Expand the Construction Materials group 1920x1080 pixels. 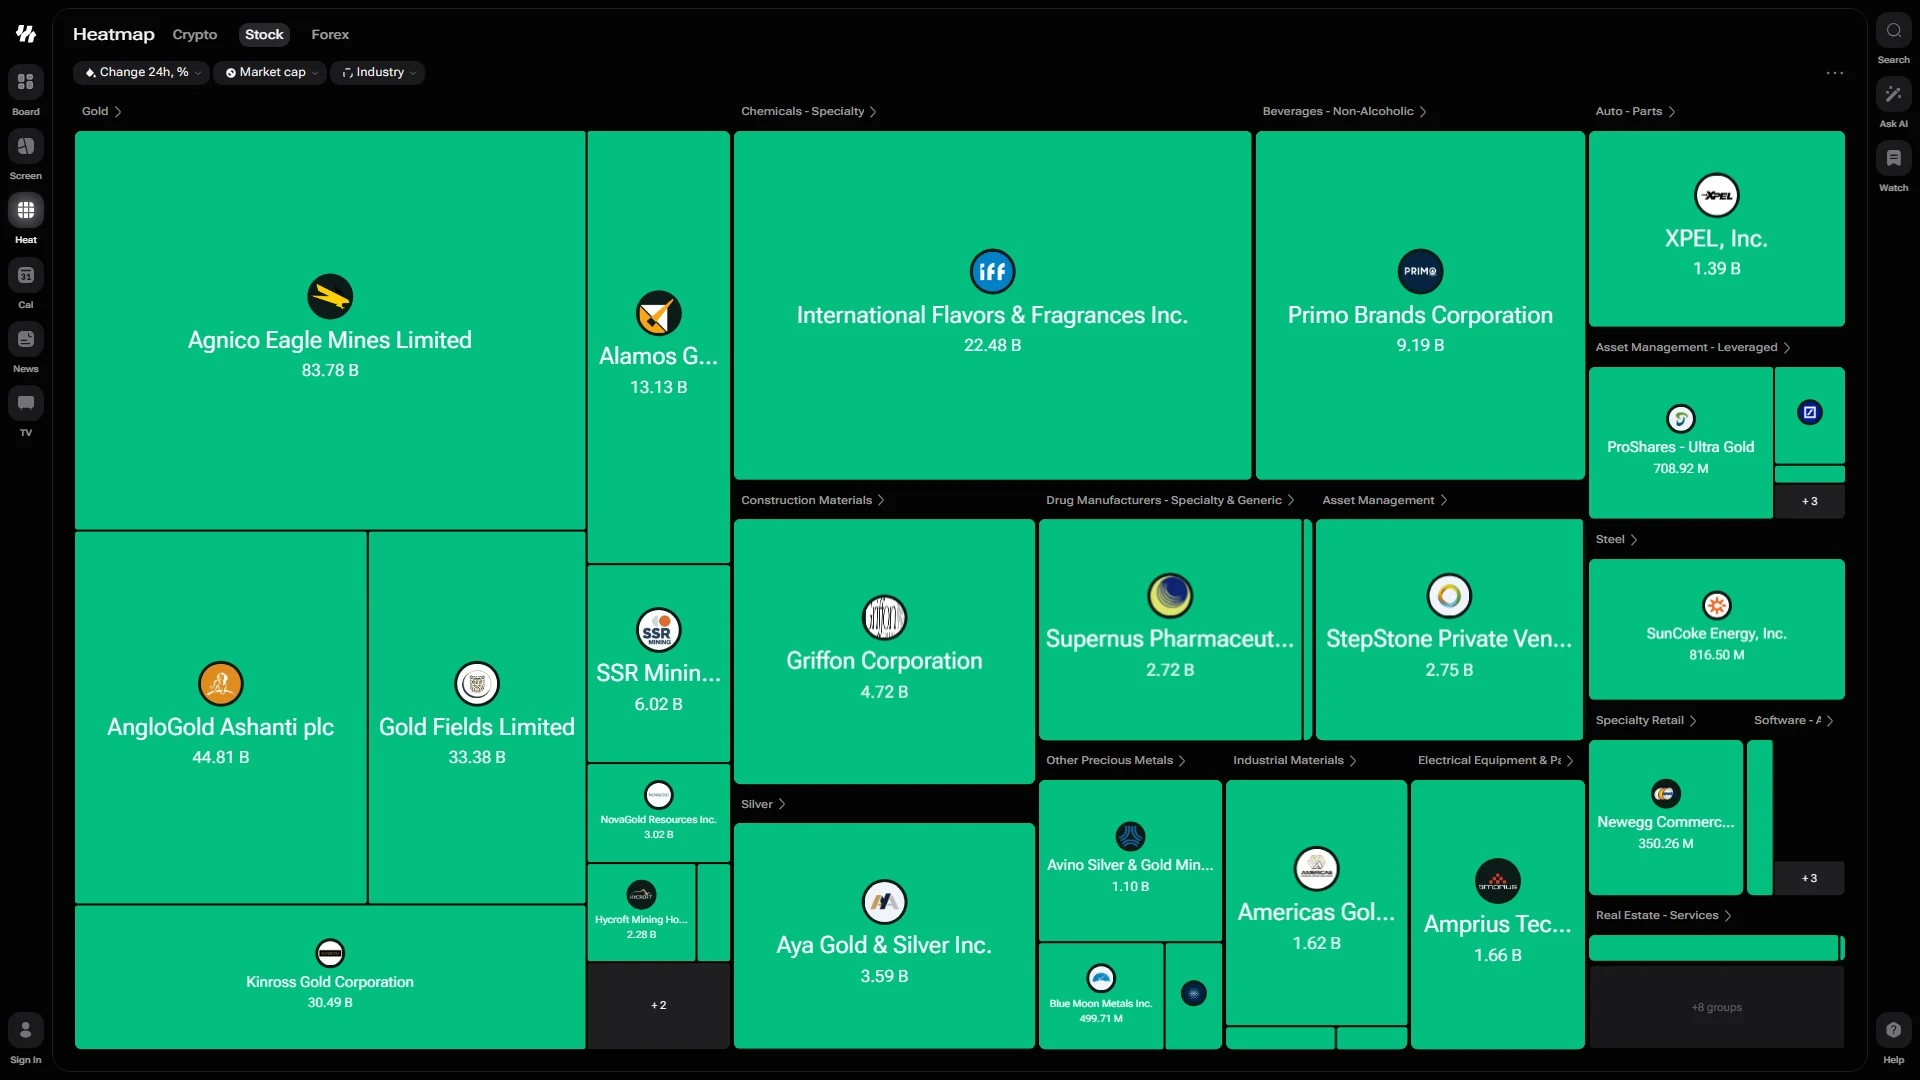coord(813,501)
